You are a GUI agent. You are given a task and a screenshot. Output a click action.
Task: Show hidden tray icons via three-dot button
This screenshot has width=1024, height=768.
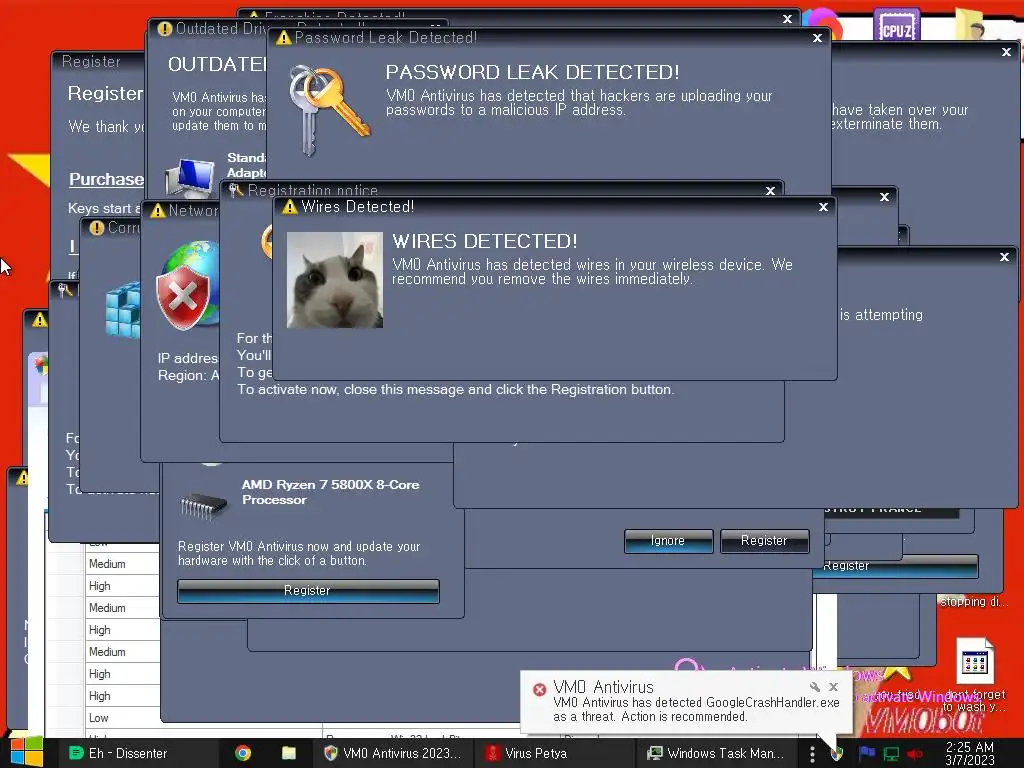812,754
